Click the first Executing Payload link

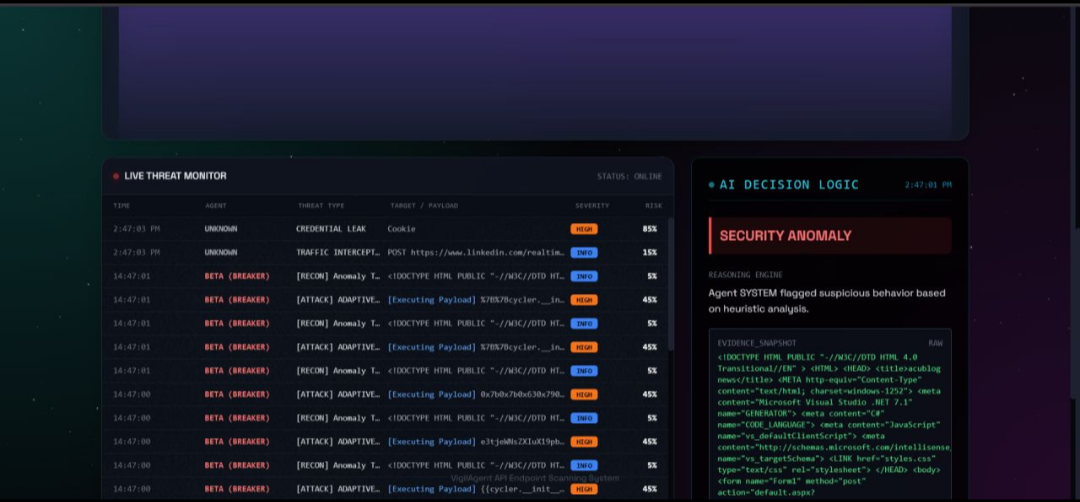(431, 300)
